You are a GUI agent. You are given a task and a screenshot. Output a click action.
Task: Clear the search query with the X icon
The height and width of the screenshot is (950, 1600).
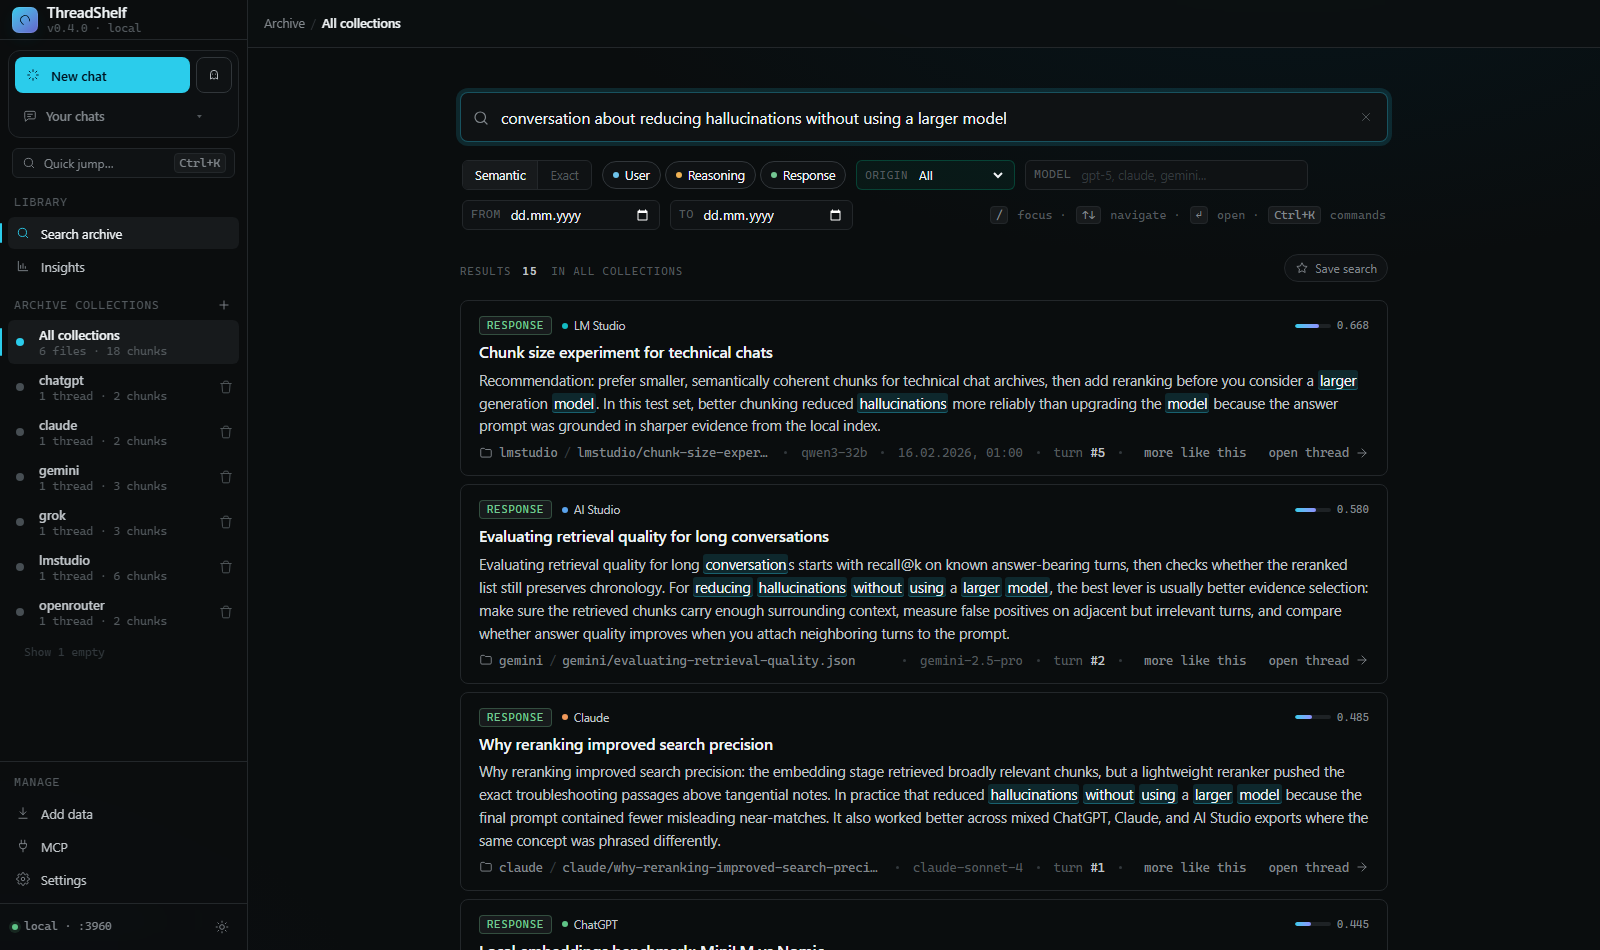1366,117
